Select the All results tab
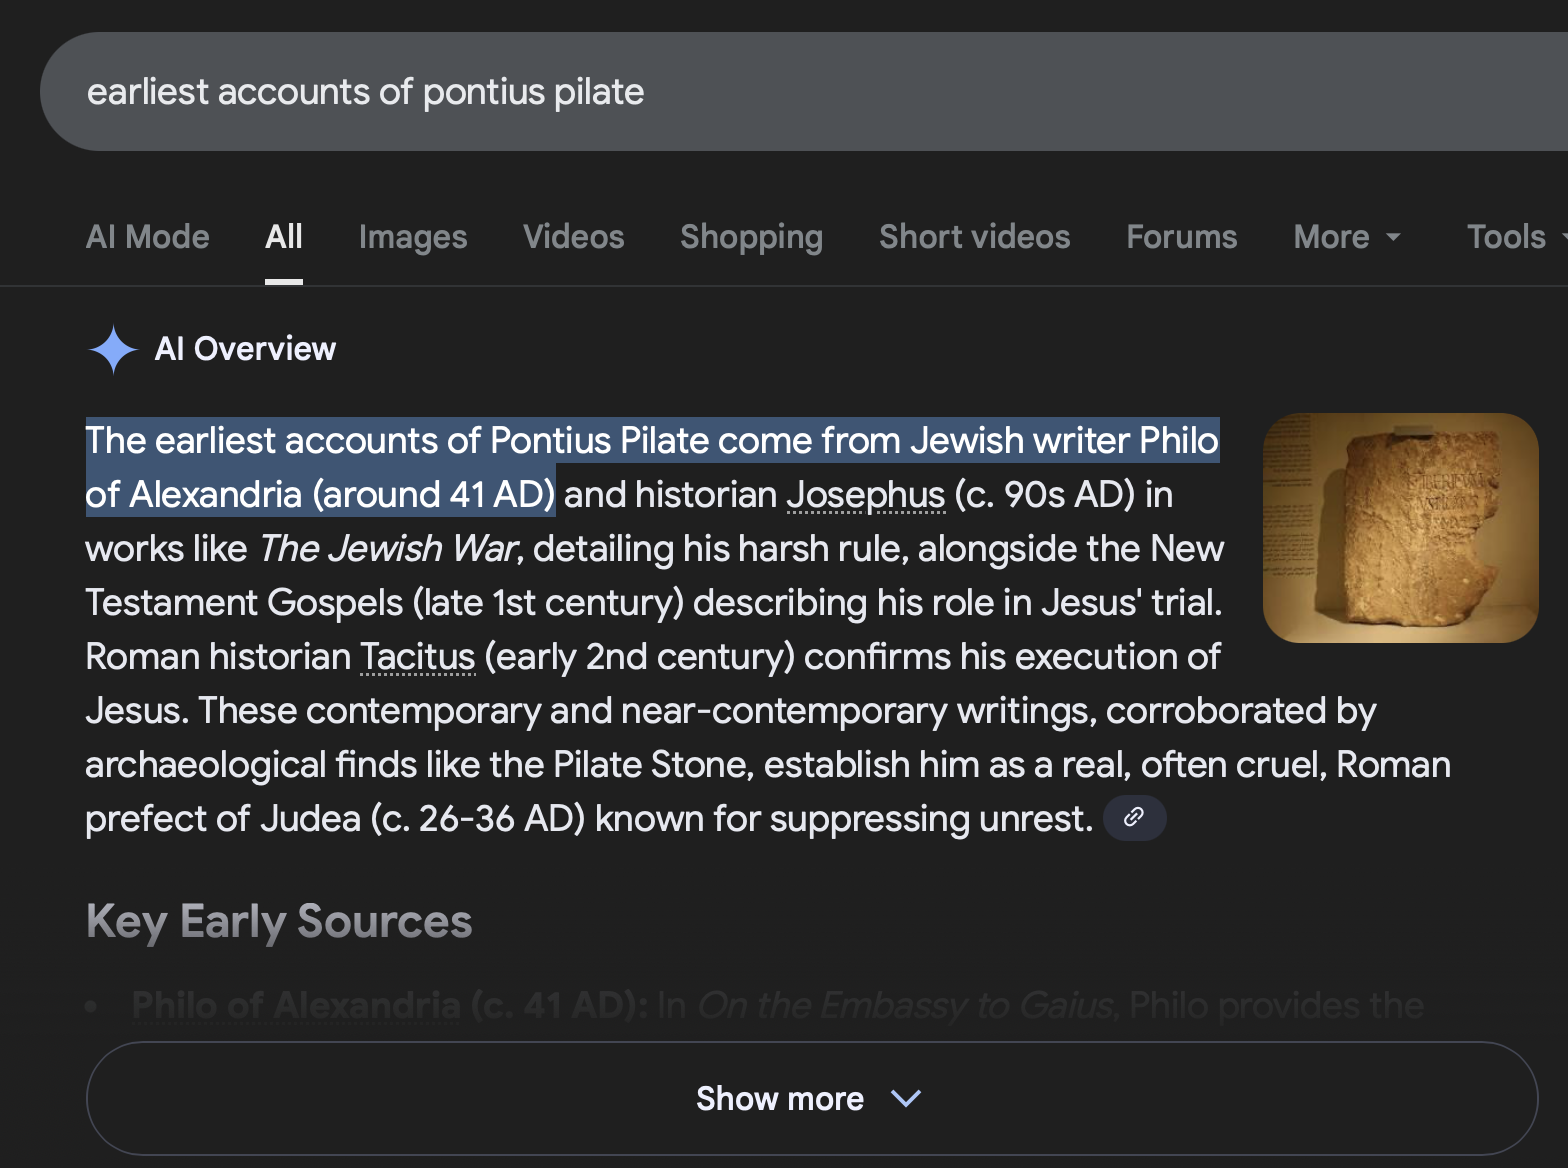This screenshot has width=1568, height=1168. pyautogui.click(x=284, y=237)
